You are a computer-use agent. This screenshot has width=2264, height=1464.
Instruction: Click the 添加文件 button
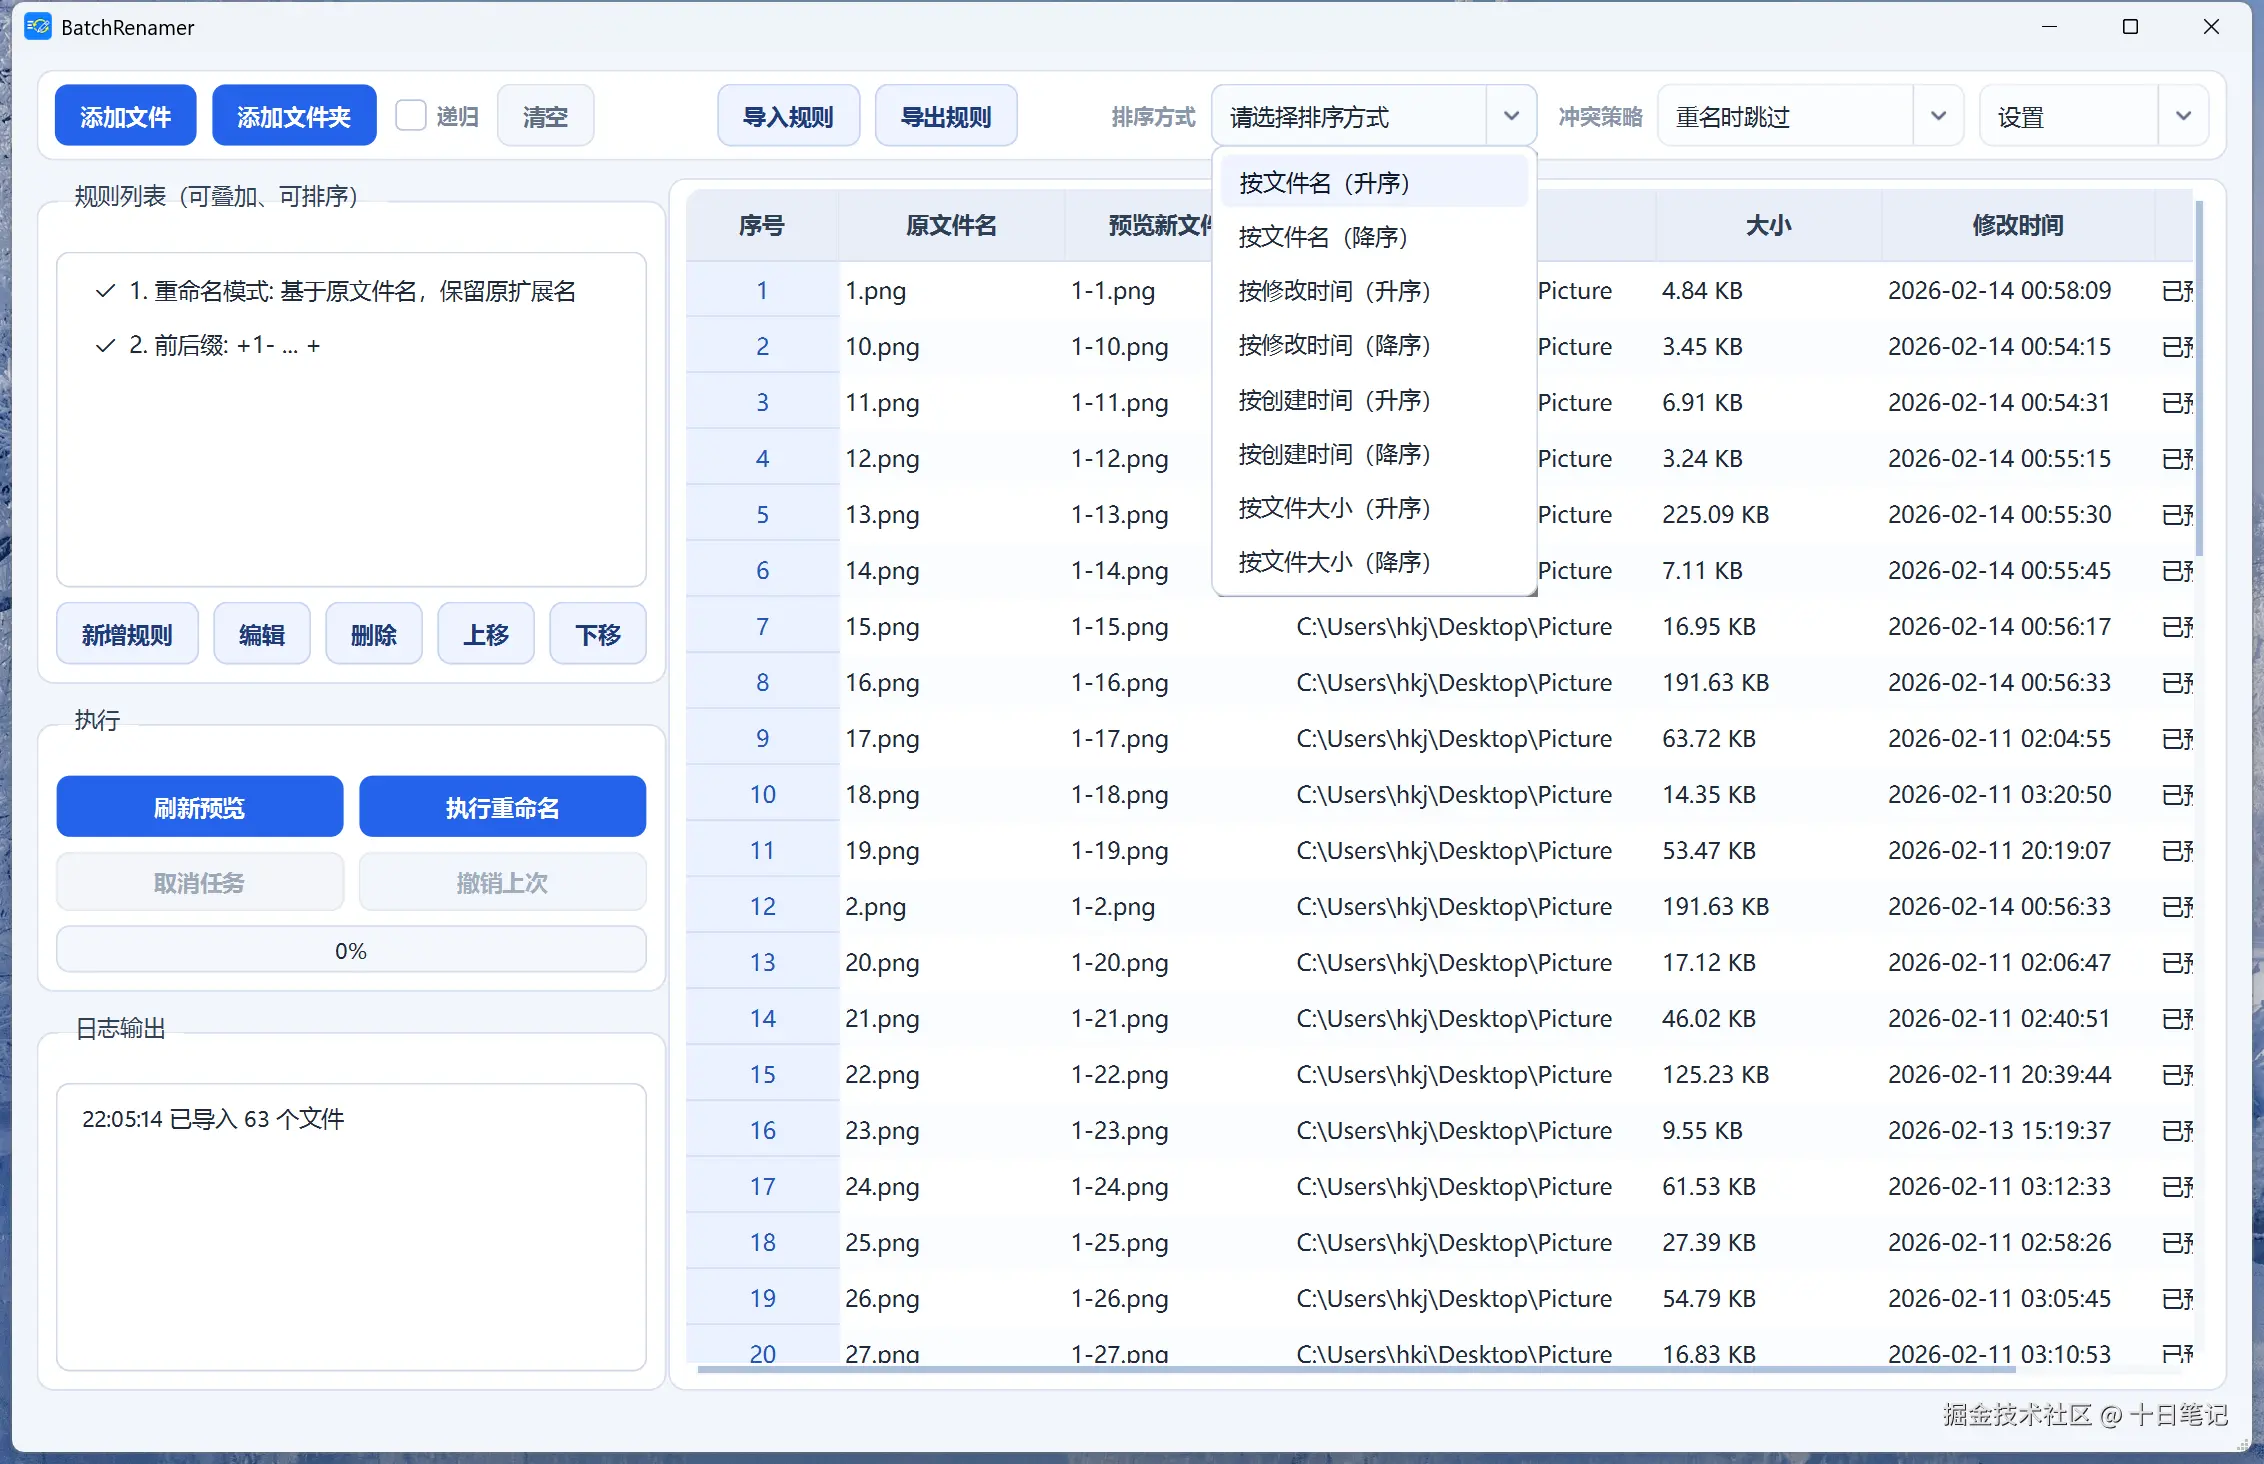tap(125, 116)
